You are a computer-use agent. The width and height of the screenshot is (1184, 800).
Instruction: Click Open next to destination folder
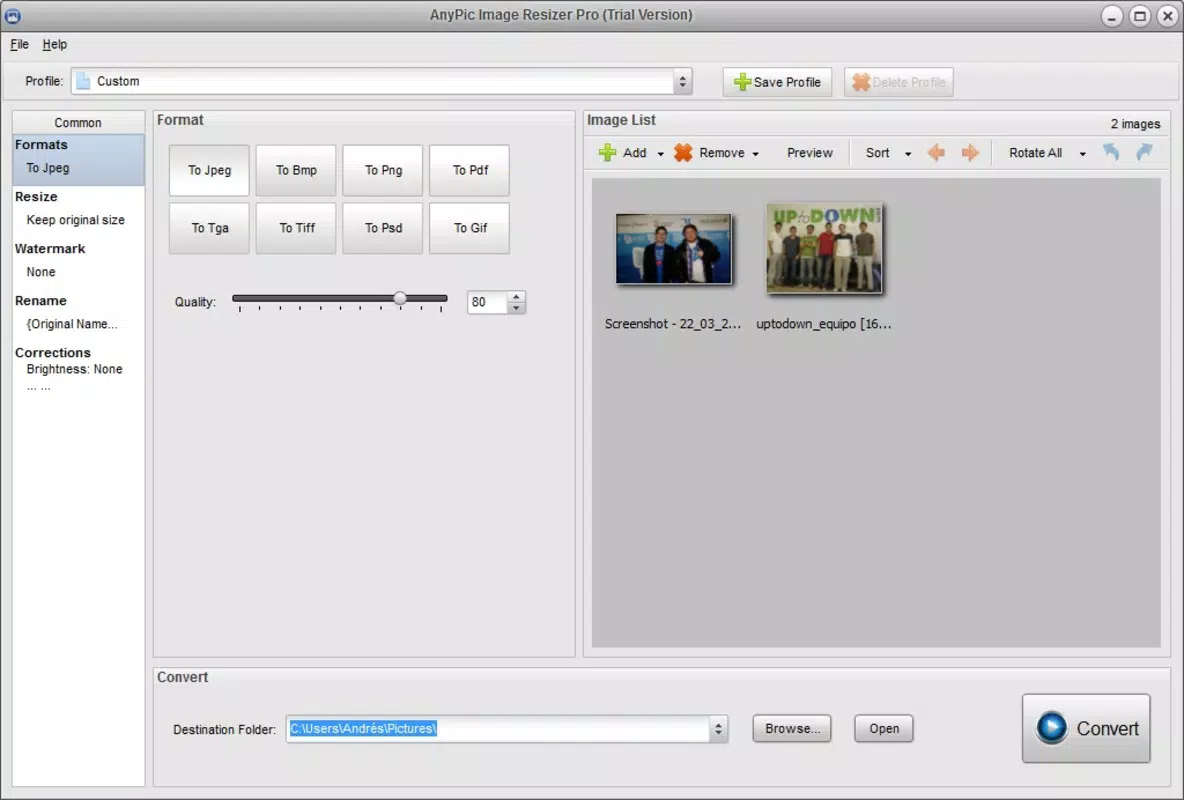click(x=883, y=729)
